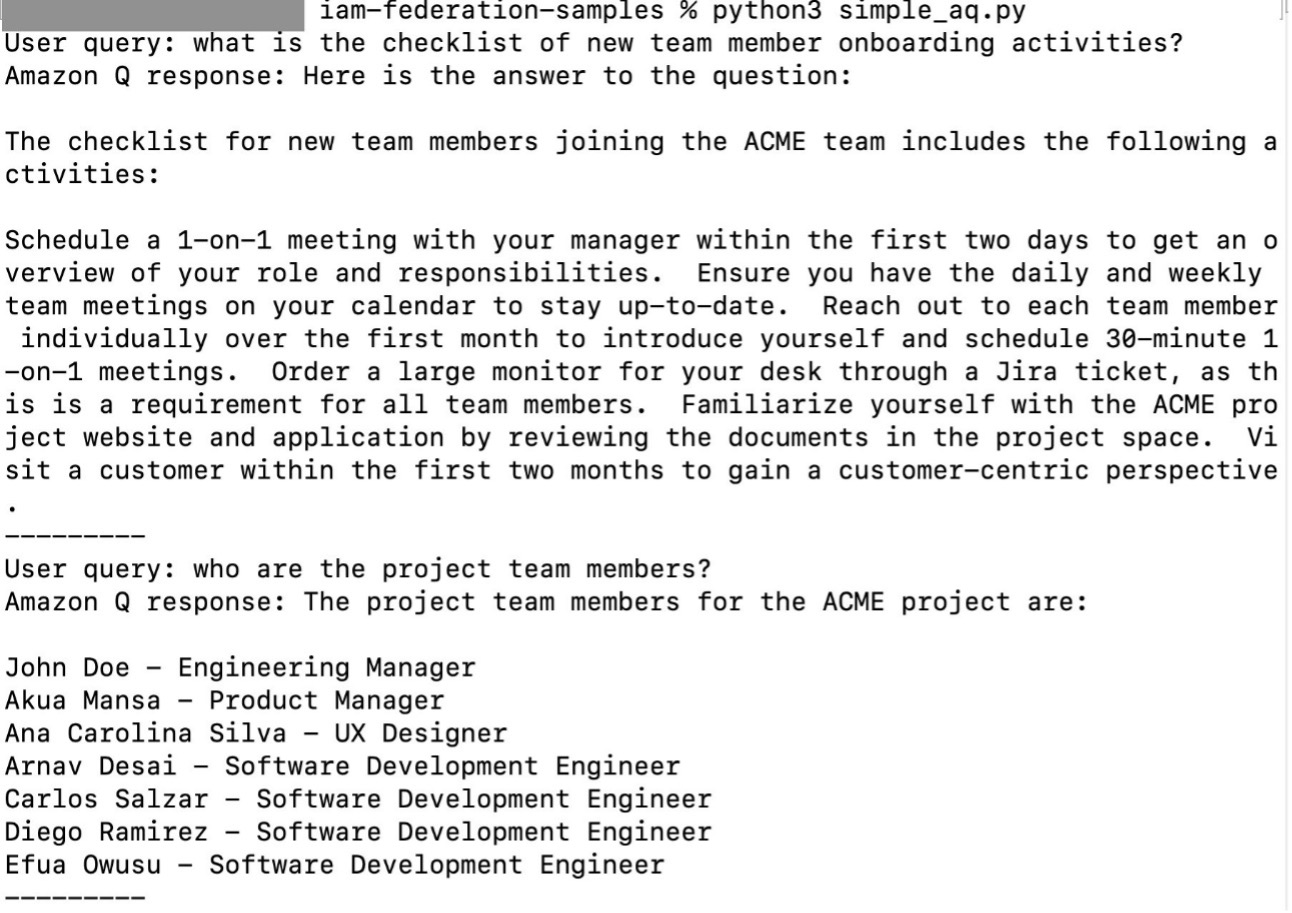1292x913 pixels.
Task: Click the simple_aq.py filename in command
Action: 932,12
